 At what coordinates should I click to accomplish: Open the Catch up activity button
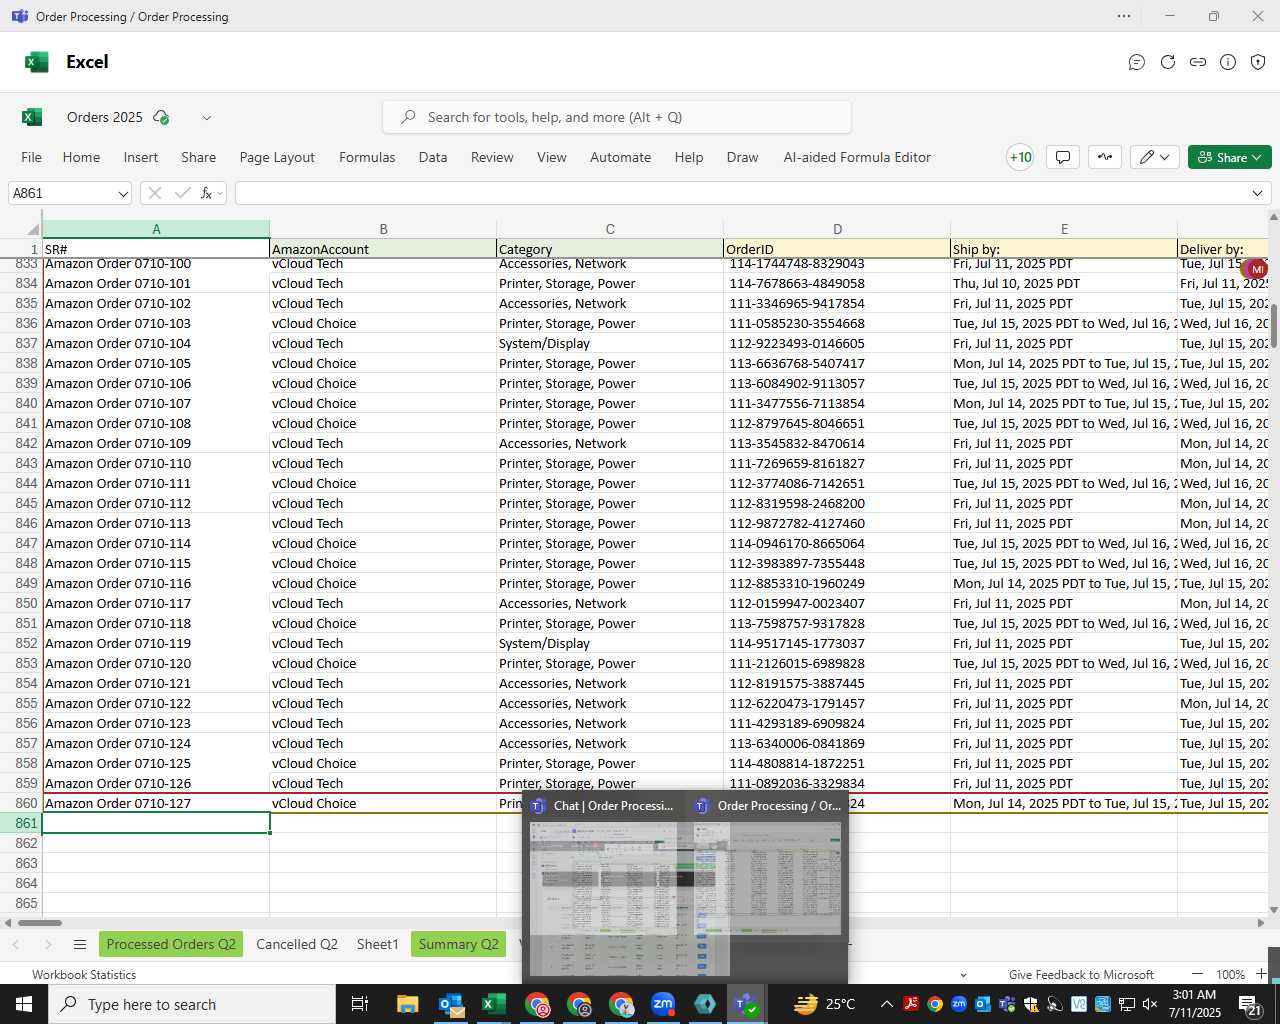[x=1105, y=157]
